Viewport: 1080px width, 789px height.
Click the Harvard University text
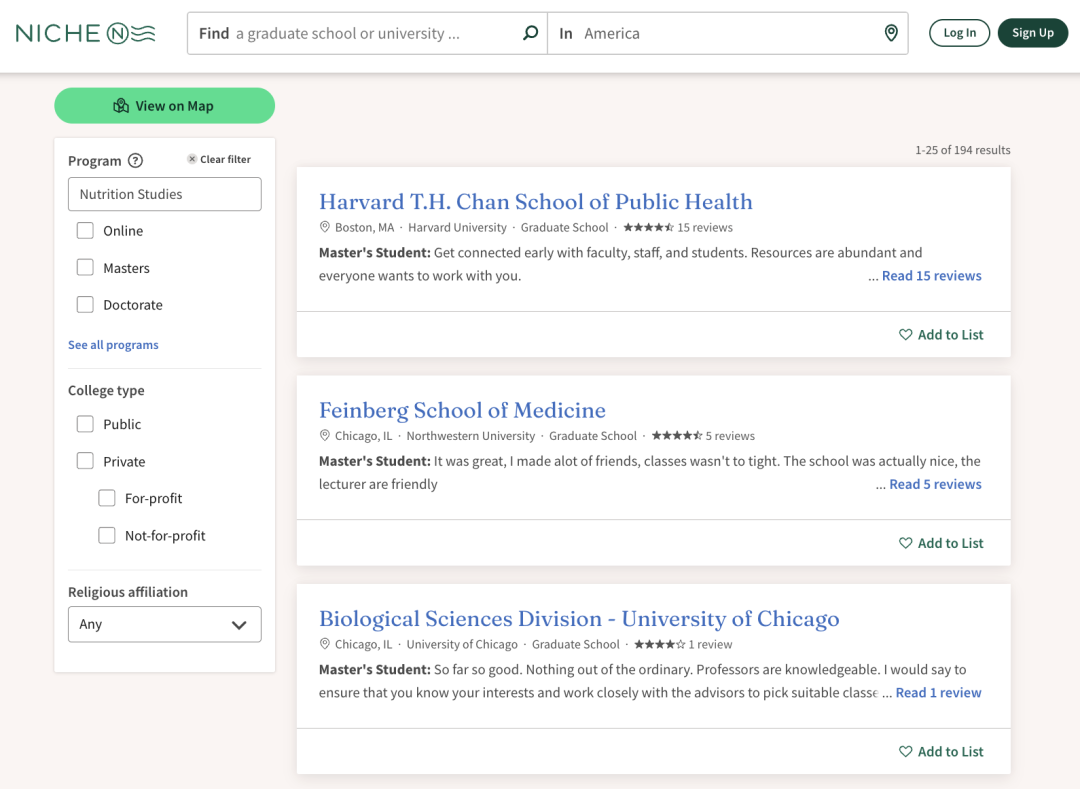pos(457,227)
